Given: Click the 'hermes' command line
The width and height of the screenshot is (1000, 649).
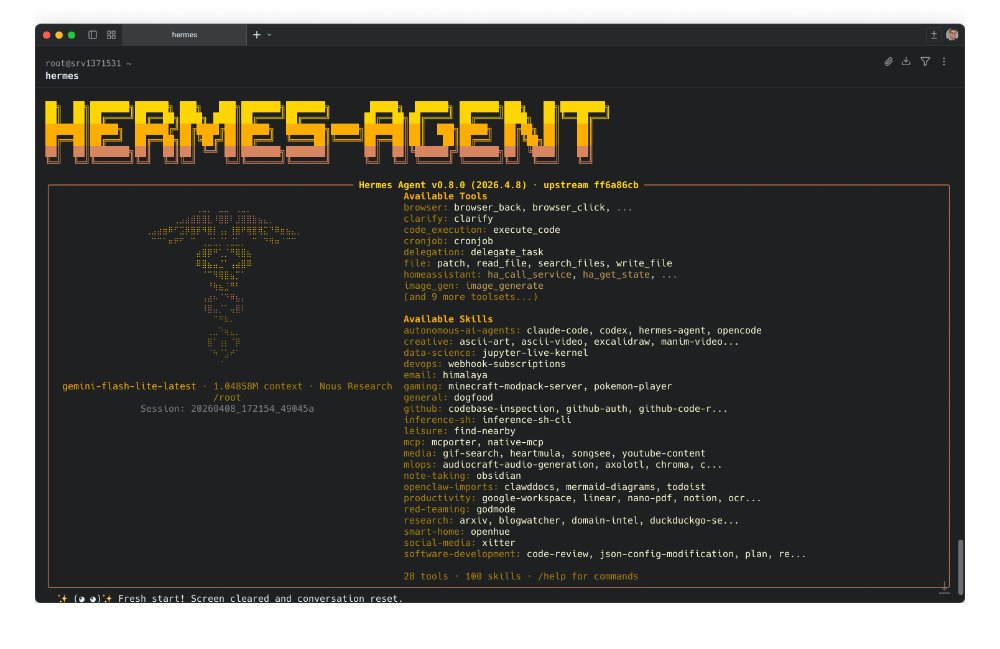Looking at the screenshot, I should [62, 76].
